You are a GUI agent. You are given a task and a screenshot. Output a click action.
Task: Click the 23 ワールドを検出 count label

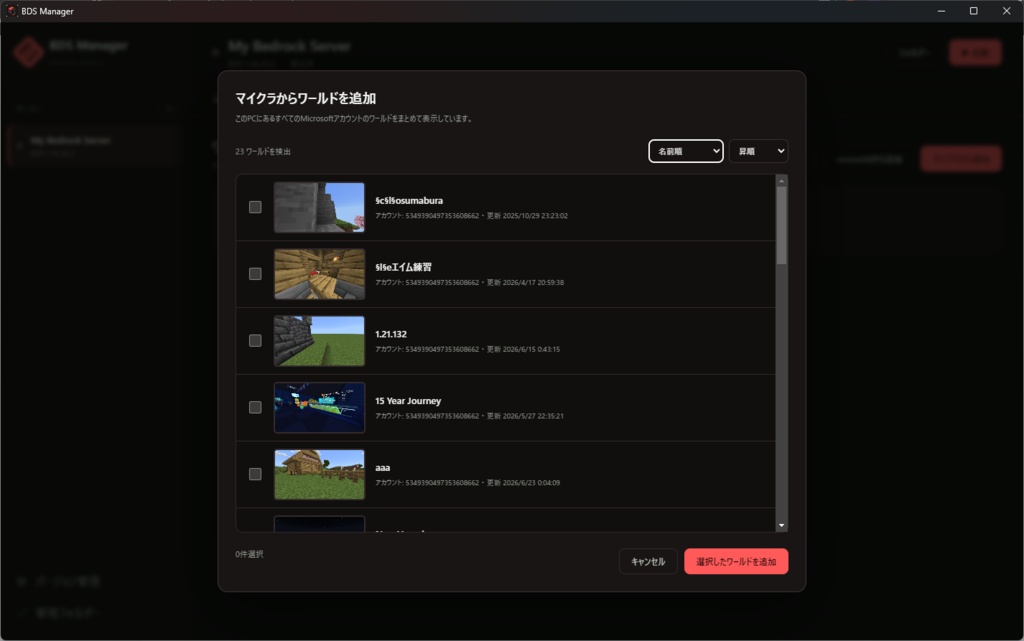(x=263, y=151)
